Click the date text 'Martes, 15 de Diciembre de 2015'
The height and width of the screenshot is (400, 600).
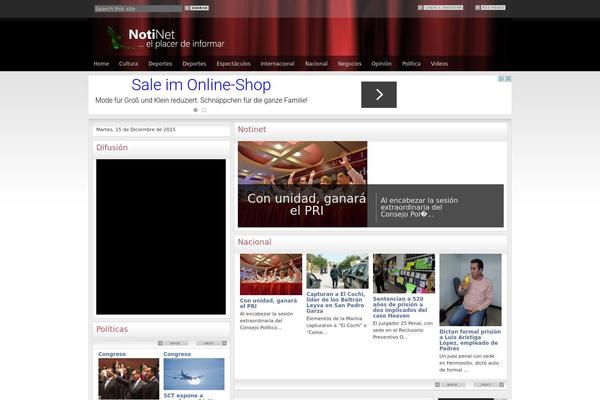coord(135,129)
